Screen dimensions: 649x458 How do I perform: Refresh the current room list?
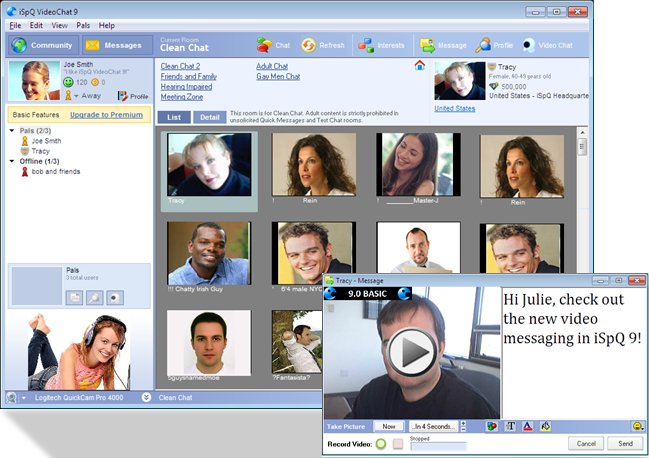pos(322,45)
